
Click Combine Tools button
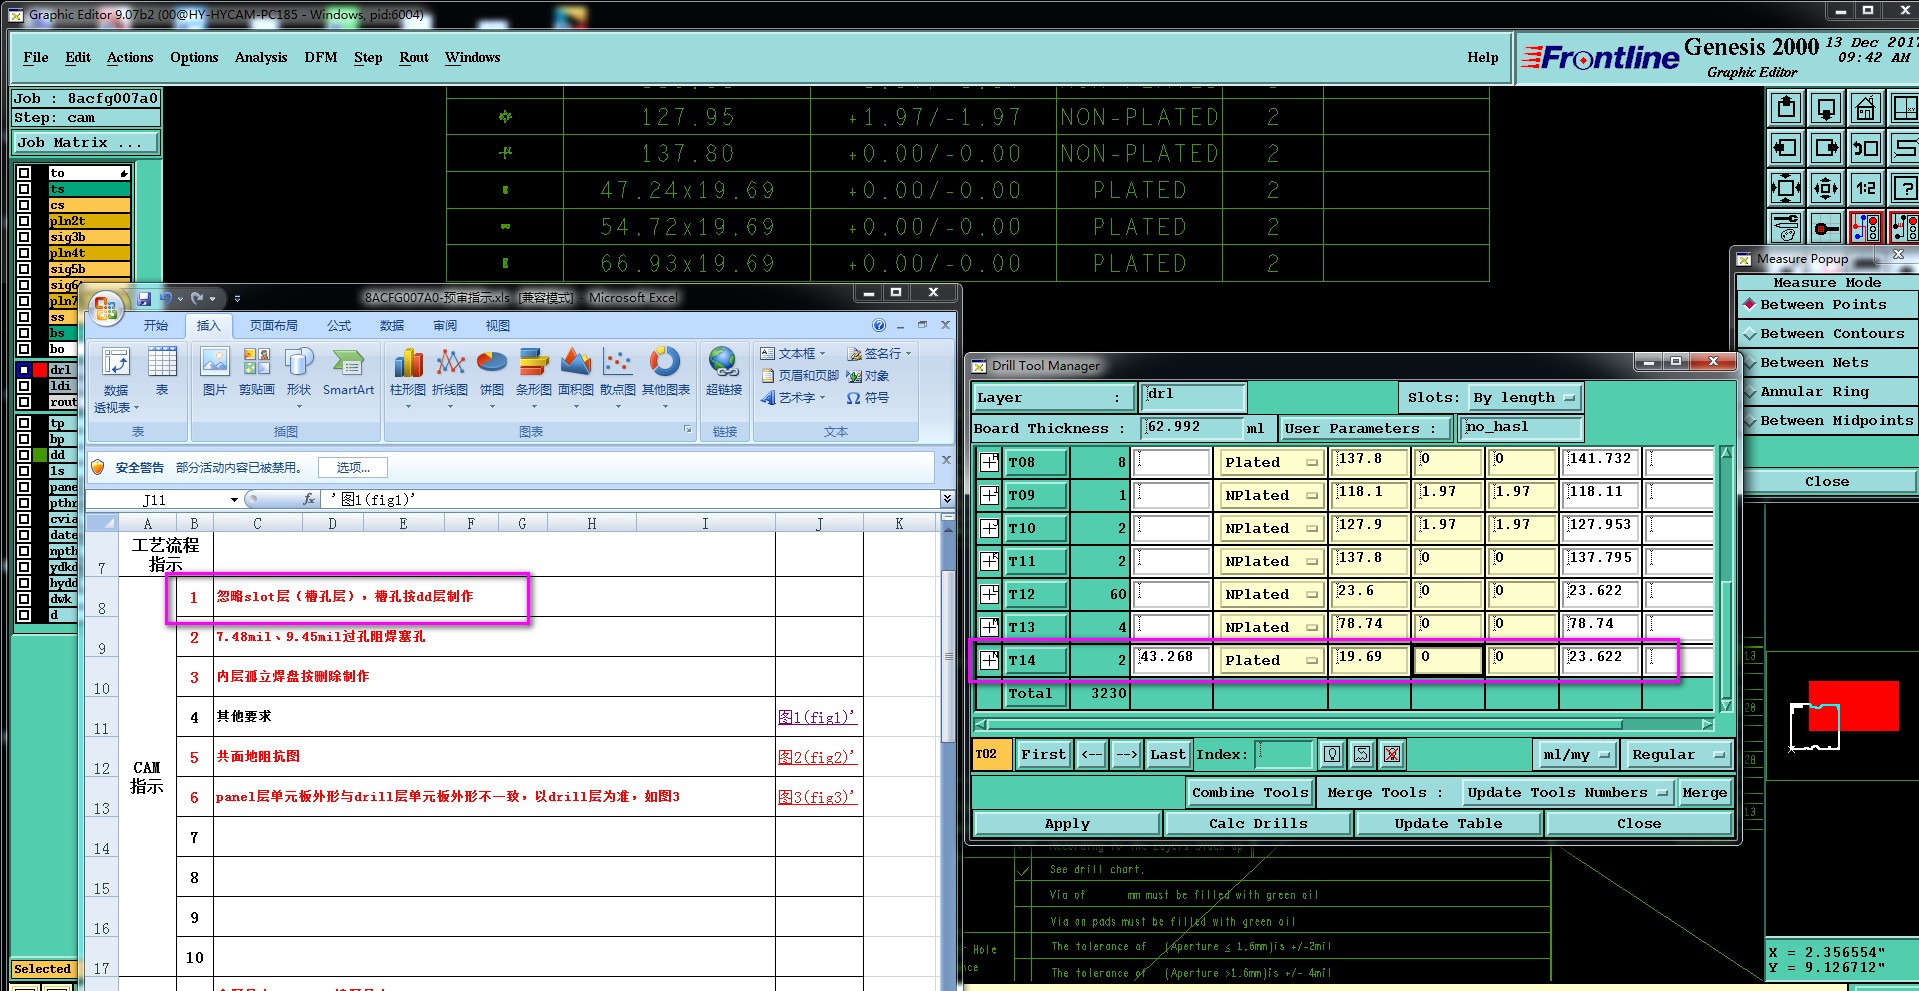click(x=1250, y=793)
